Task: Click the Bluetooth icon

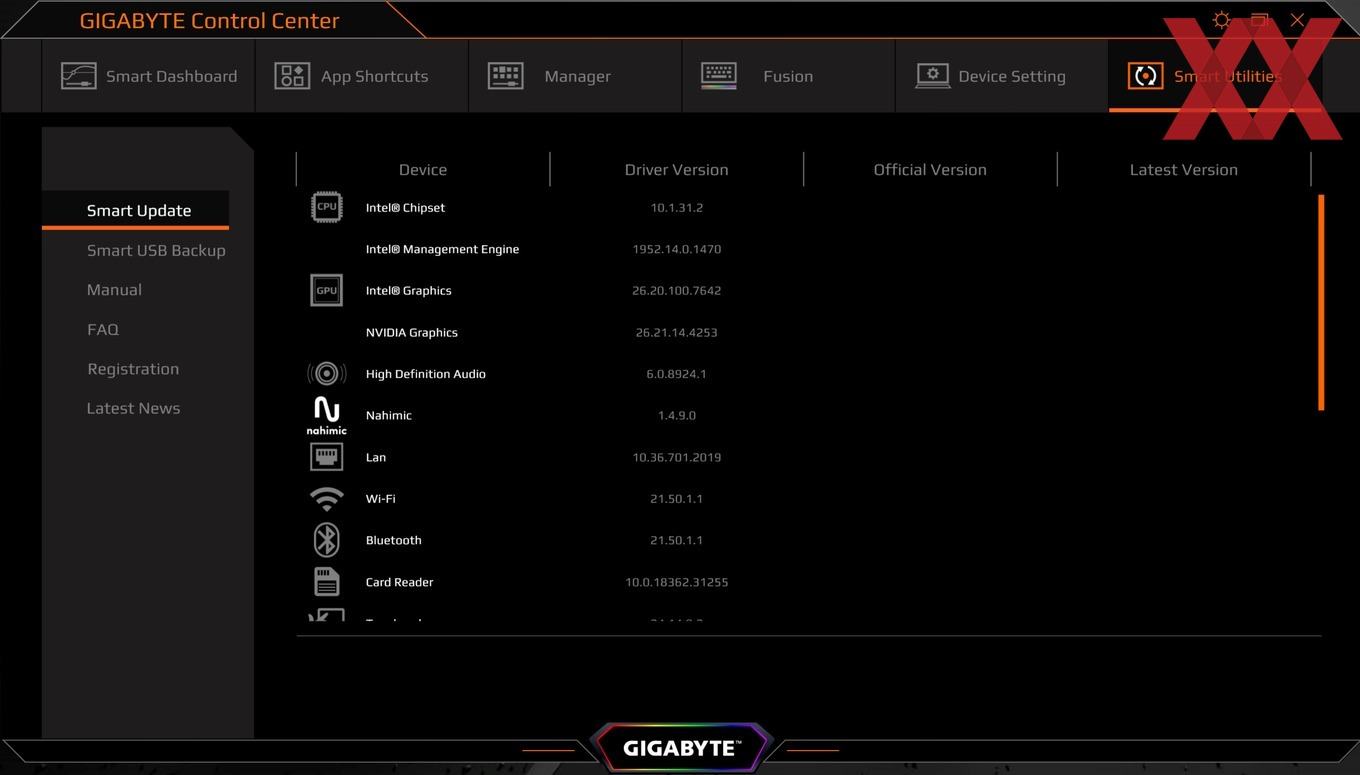Action: (327, 540)
